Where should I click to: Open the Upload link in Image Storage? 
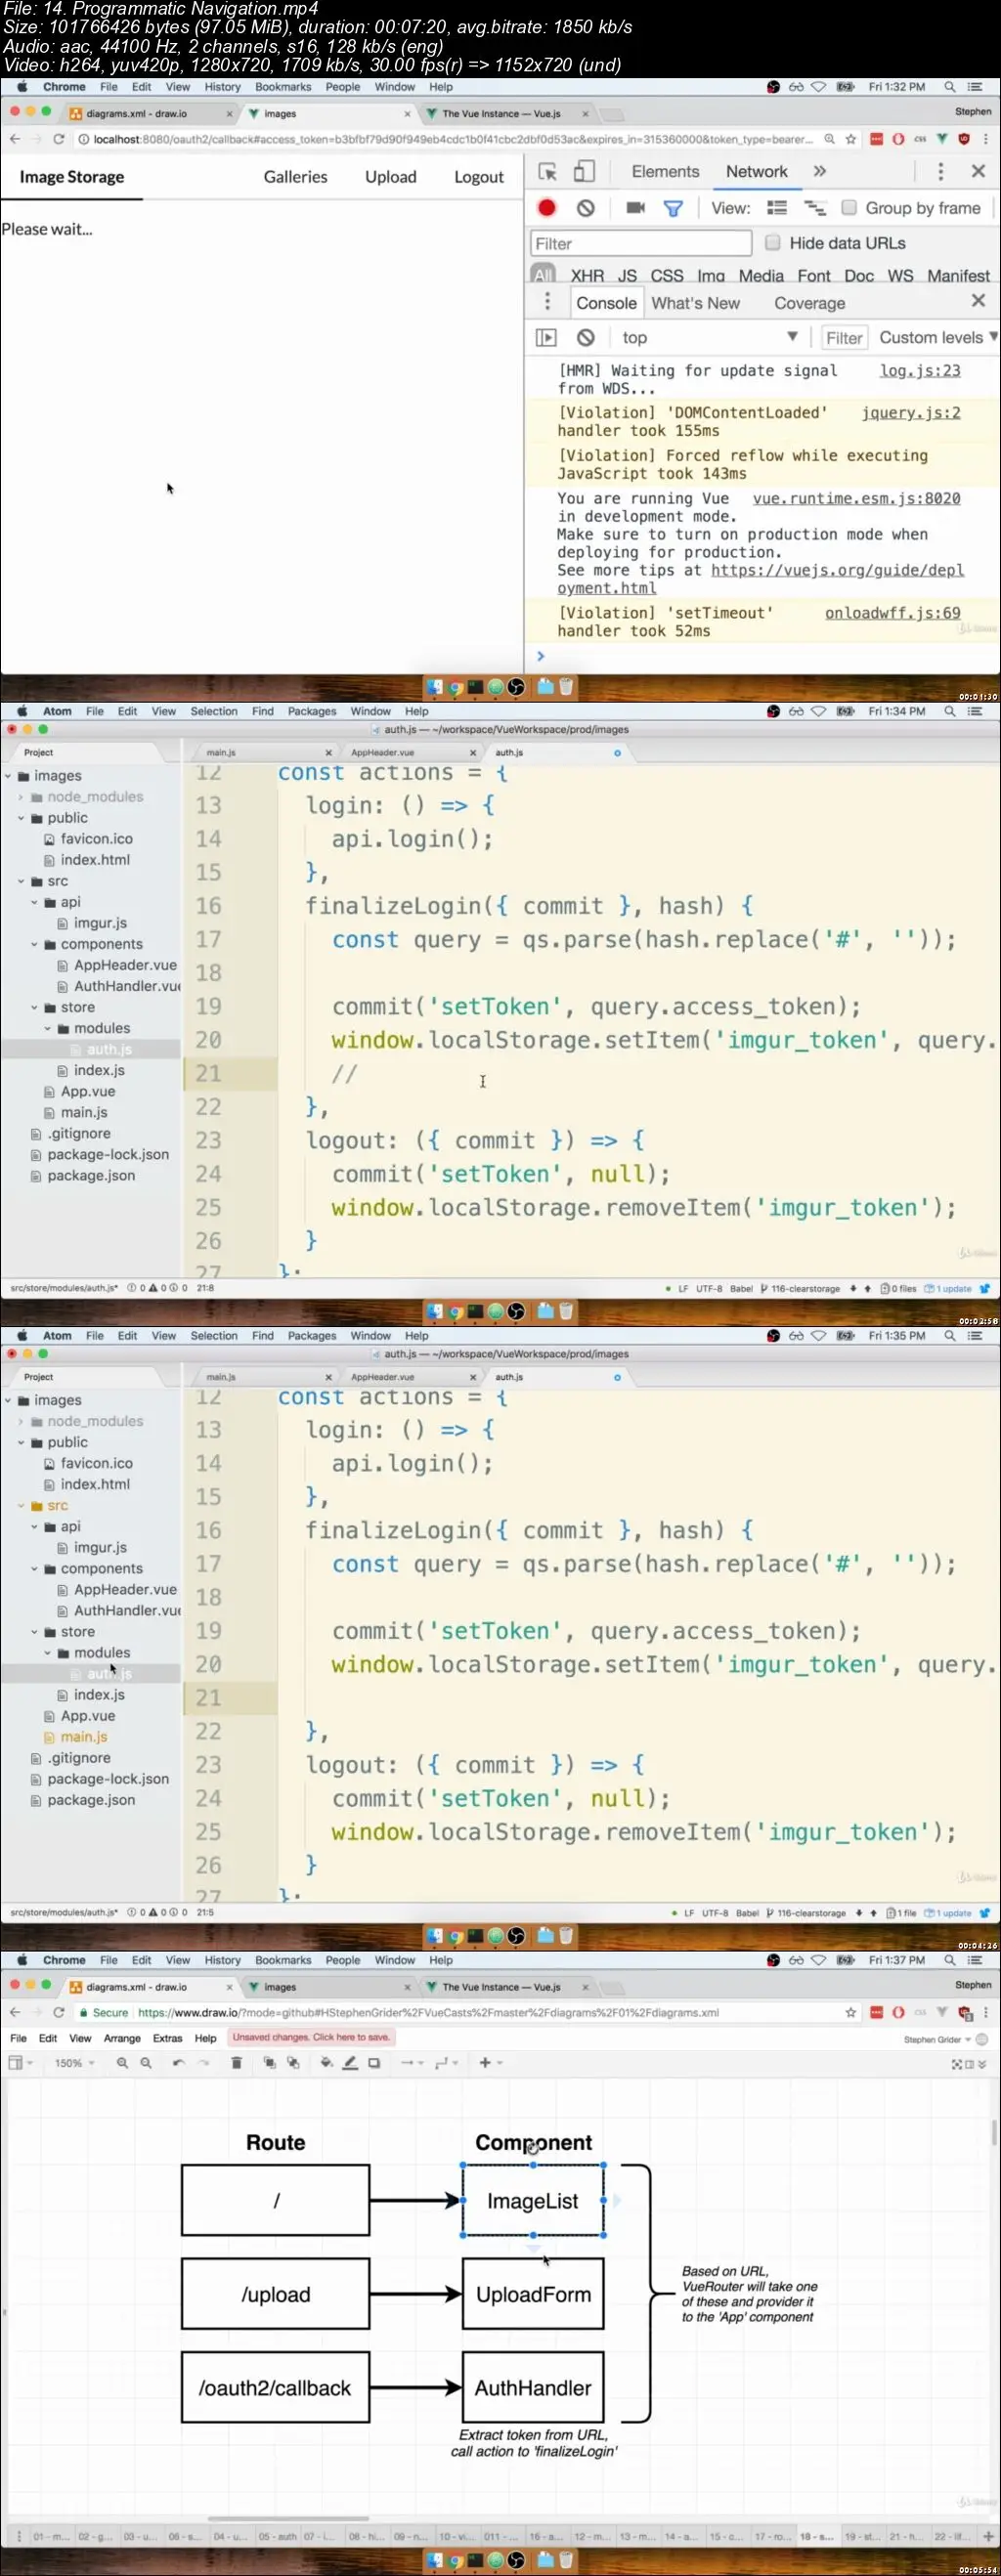(390, 177)
